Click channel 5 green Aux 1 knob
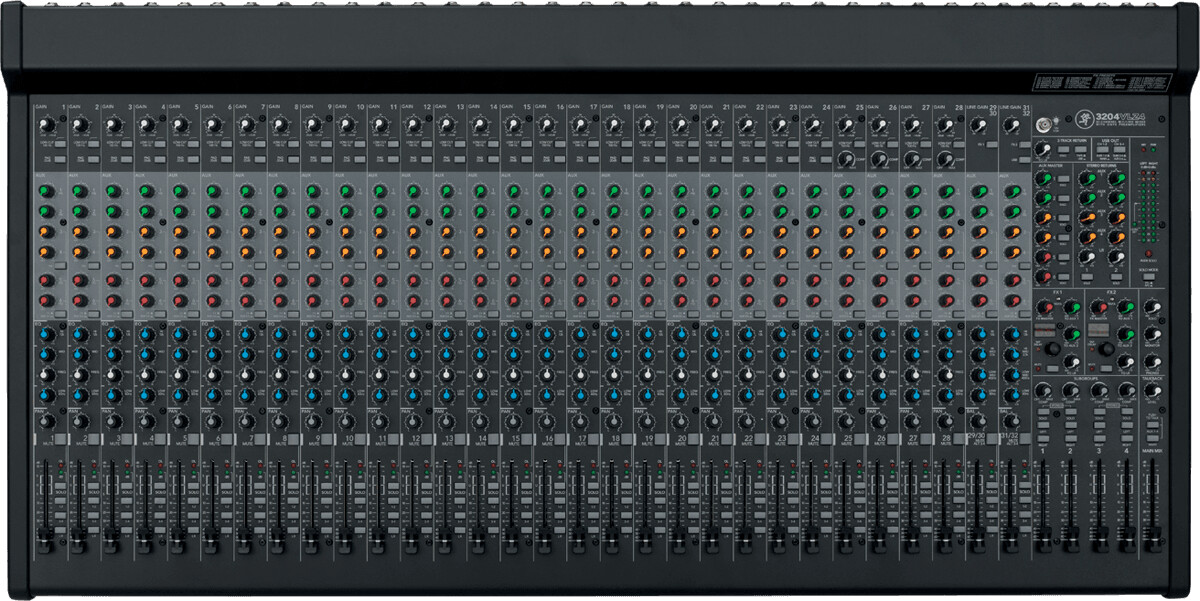The height and width of the screenshot is (601, 1200). pos(179,190)
